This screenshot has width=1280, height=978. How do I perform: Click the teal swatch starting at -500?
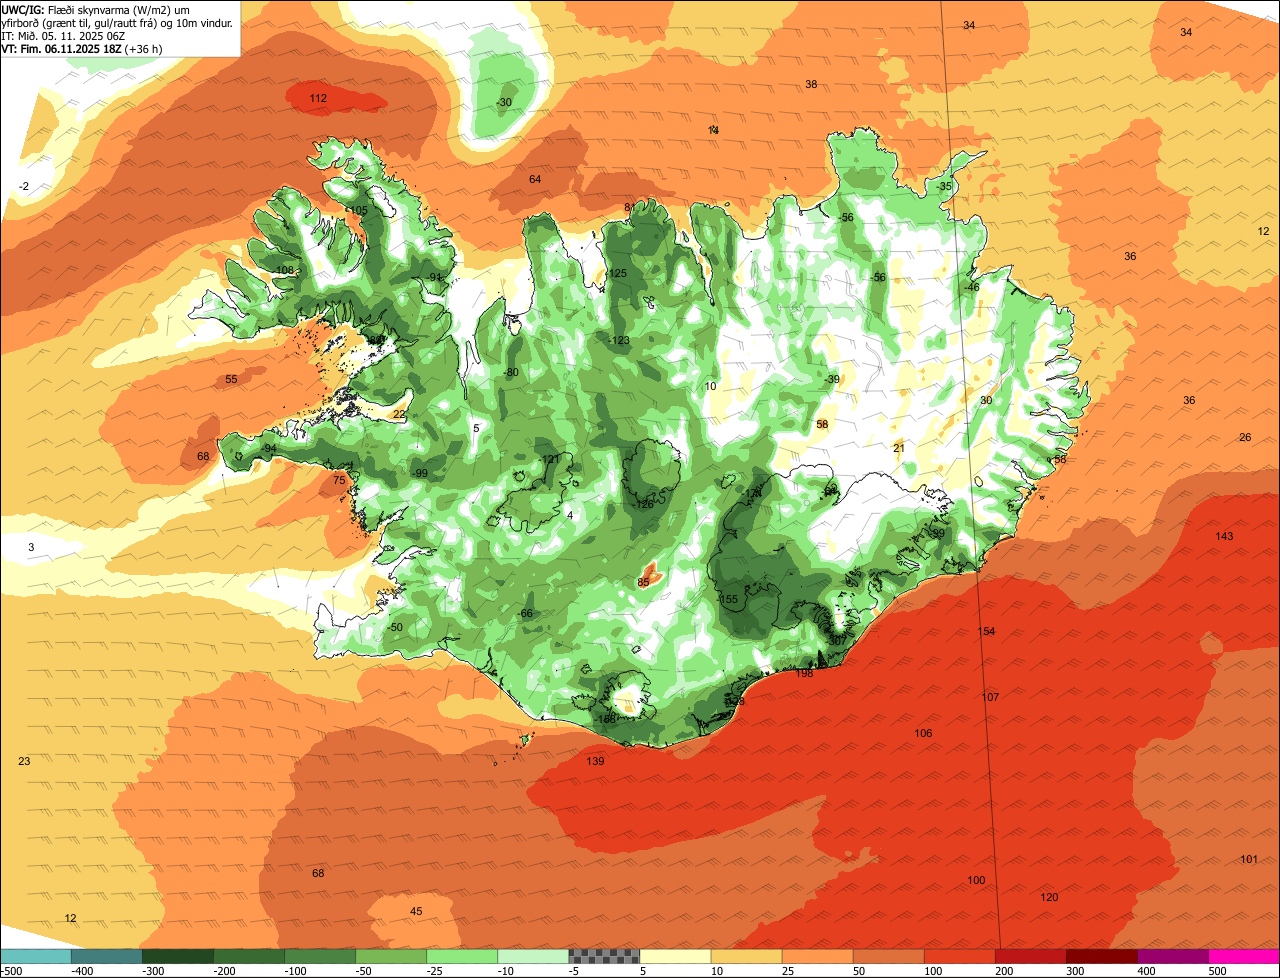tap(35, 956)
